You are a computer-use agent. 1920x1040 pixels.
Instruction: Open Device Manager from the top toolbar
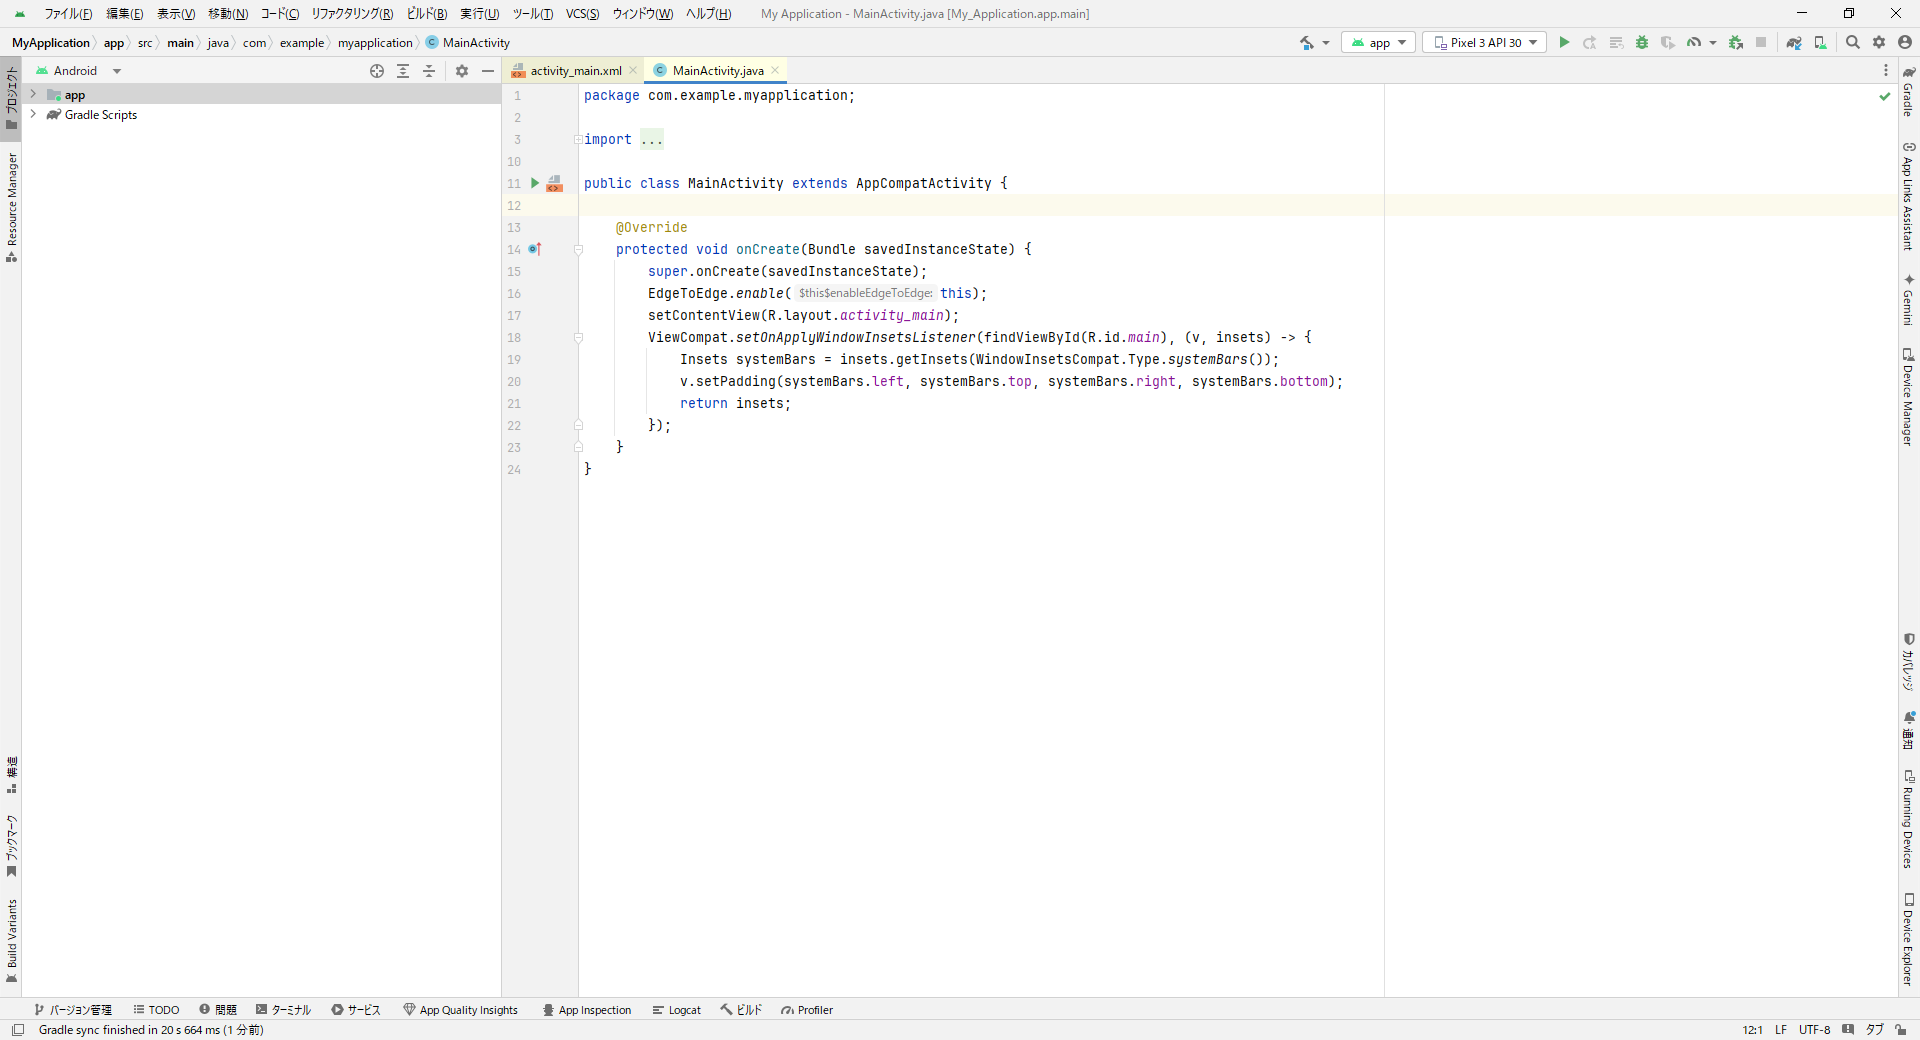point(1820,43)
